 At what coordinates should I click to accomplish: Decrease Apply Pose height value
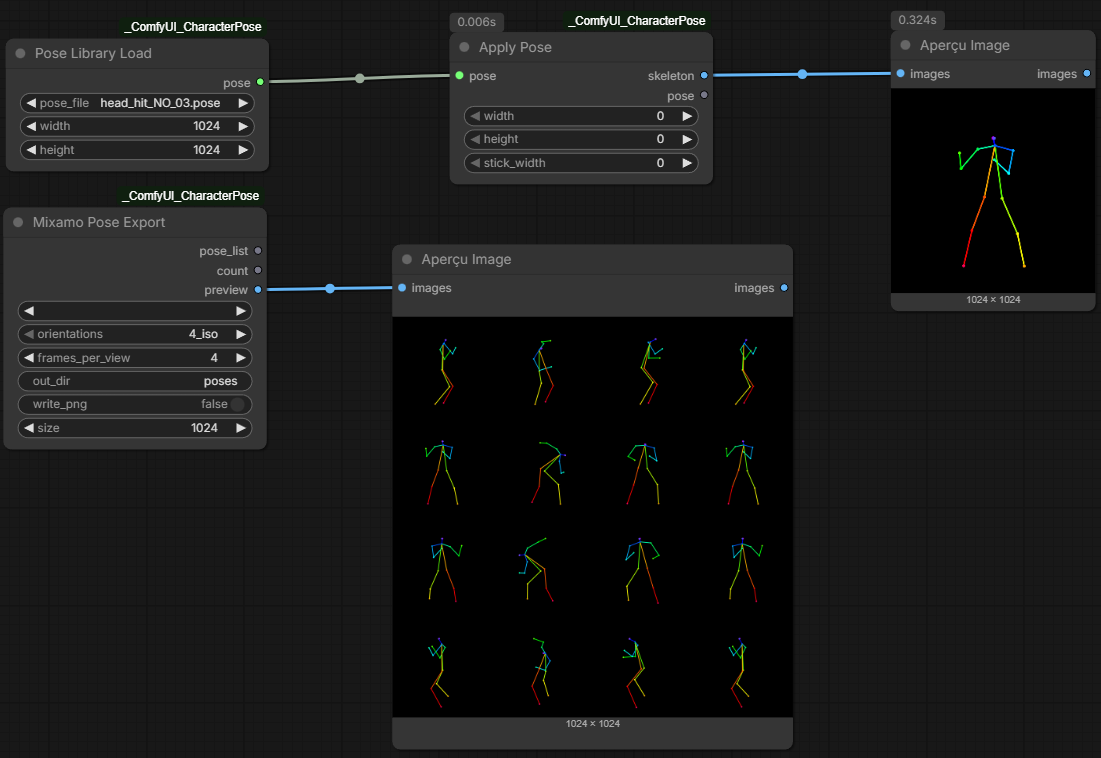[475, 139]
